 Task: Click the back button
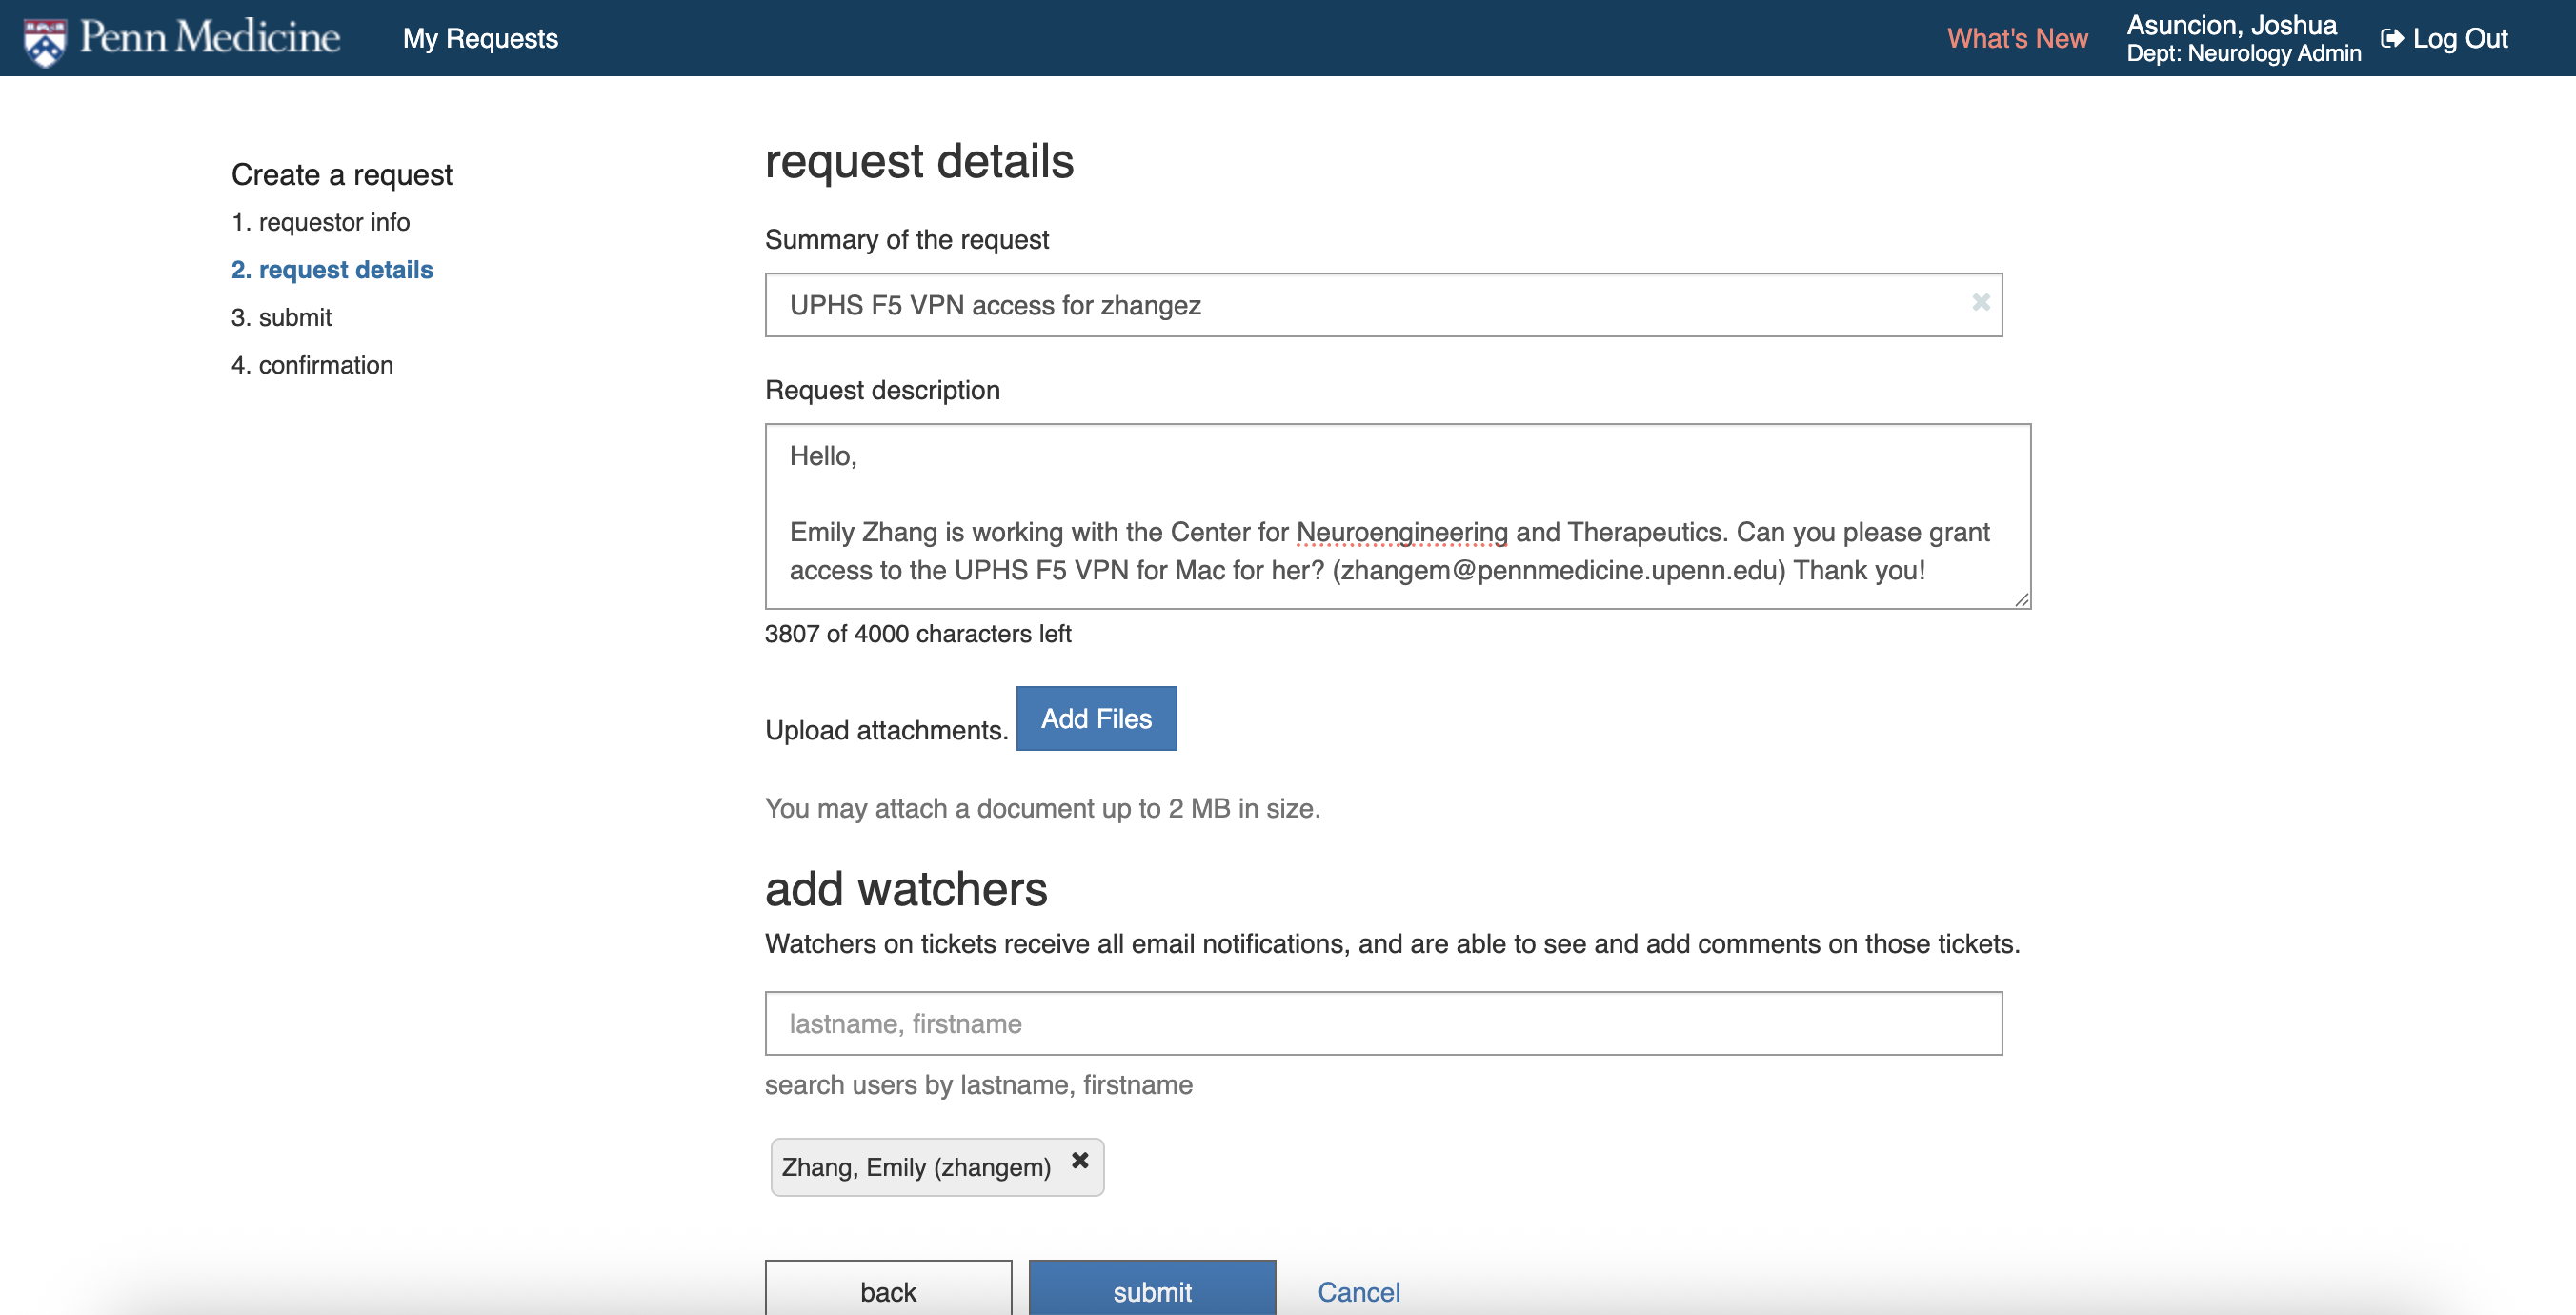tap(888, 1289)
